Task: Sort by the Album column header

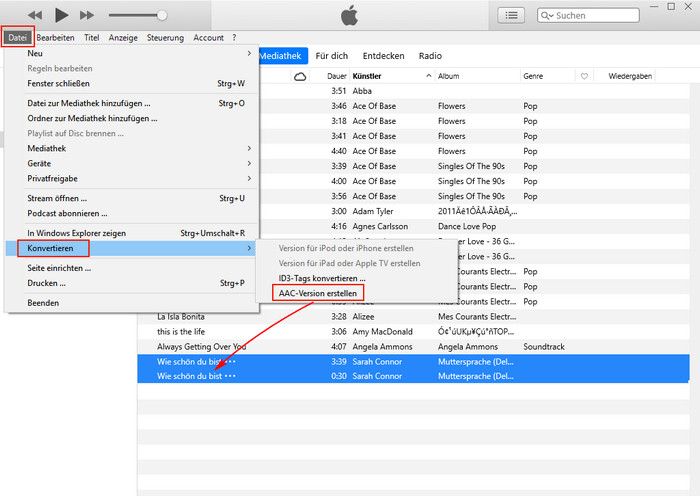Action: tap(448, 76)
